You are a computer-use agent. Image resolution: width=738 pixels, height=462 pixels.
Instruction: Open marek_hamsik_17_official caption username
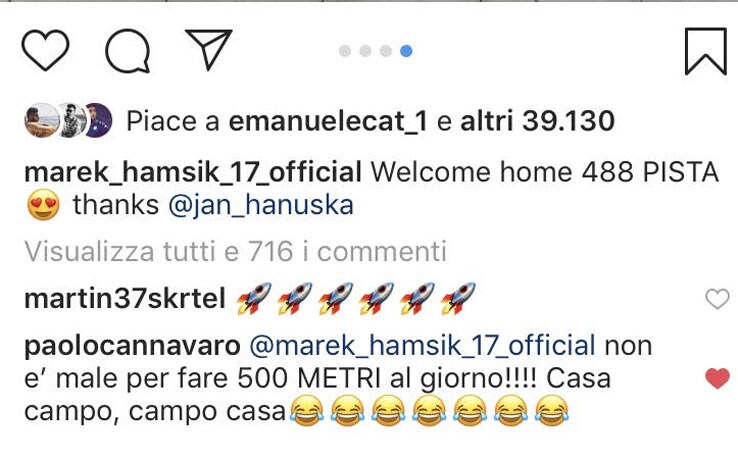point(193,172)
